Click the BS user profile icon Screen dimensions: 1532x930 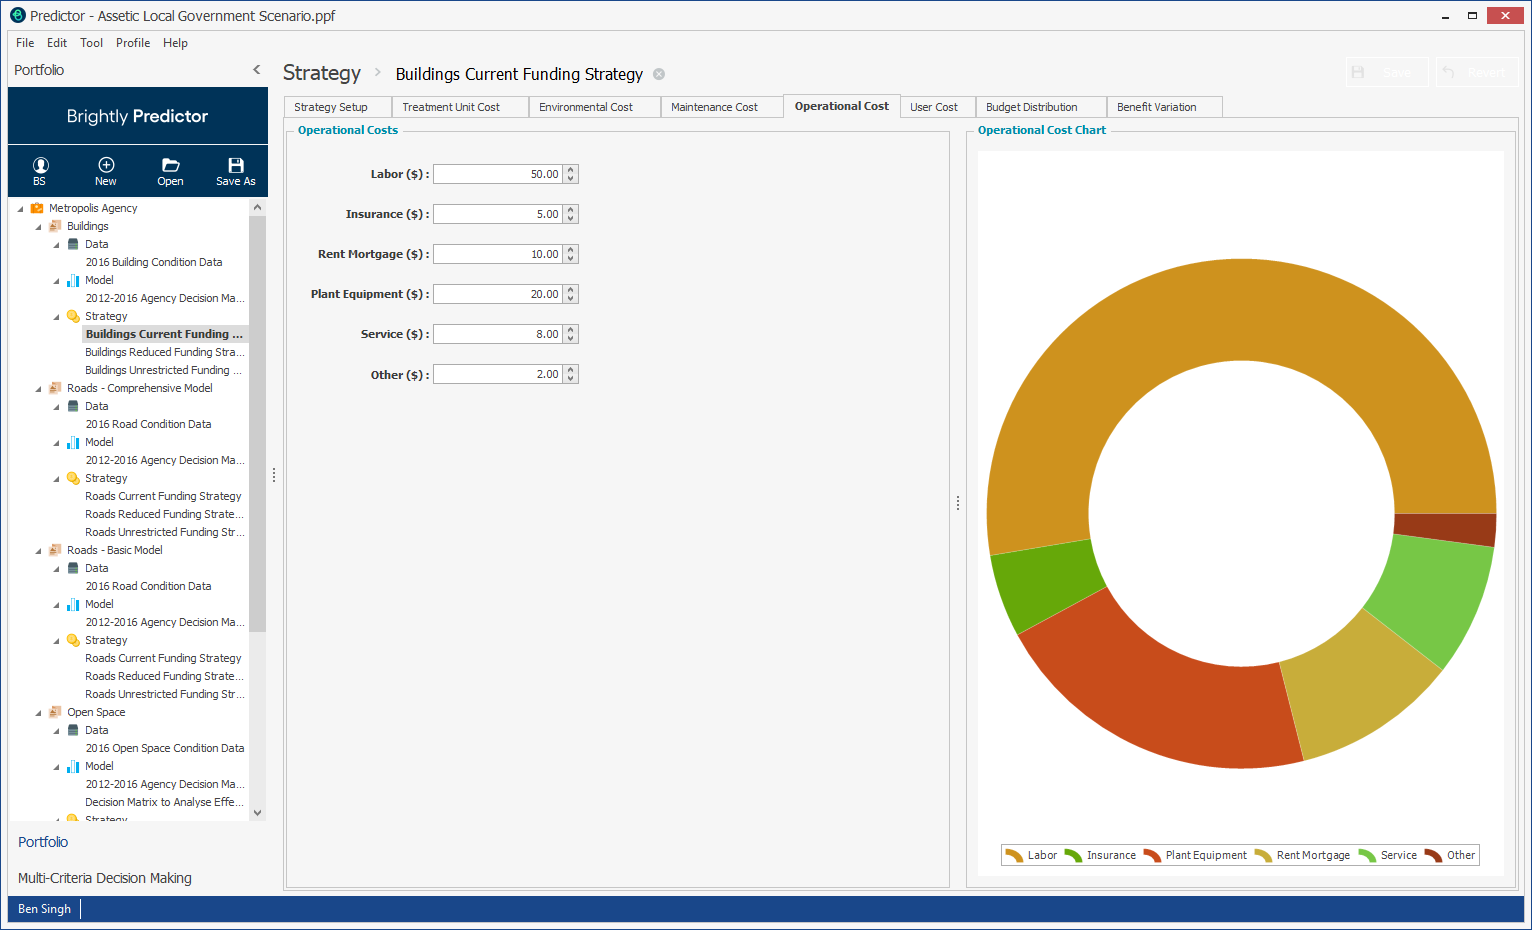click(40, 165)
